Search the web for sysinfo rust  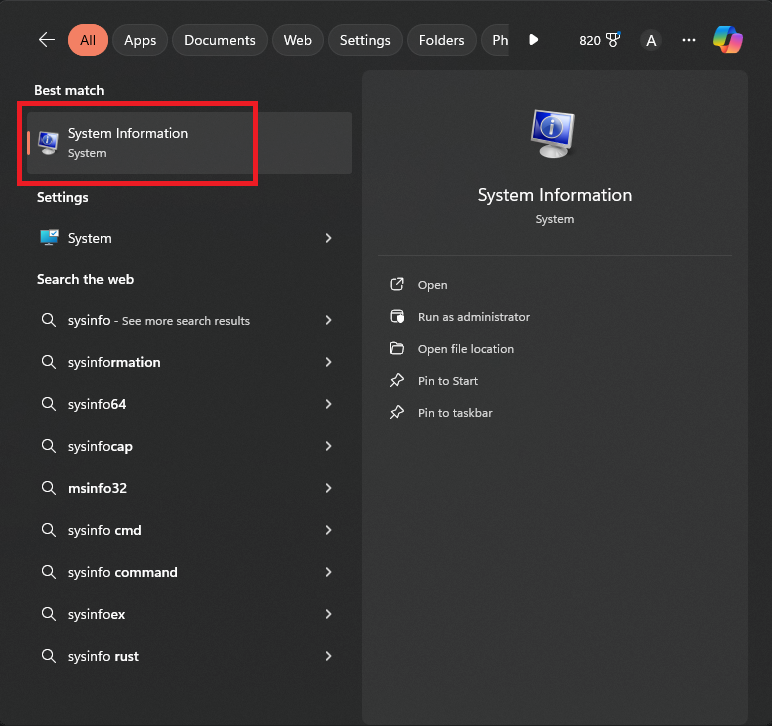point(103,656)
